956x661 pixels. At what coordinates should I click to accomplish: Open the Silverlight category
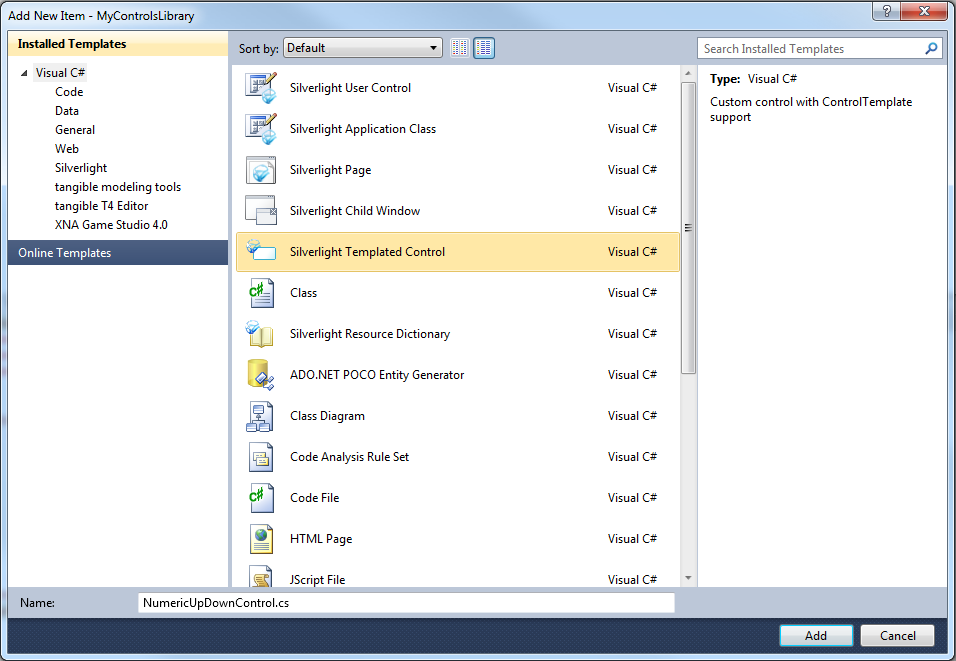pyautogui.click(x=80, y=168)
